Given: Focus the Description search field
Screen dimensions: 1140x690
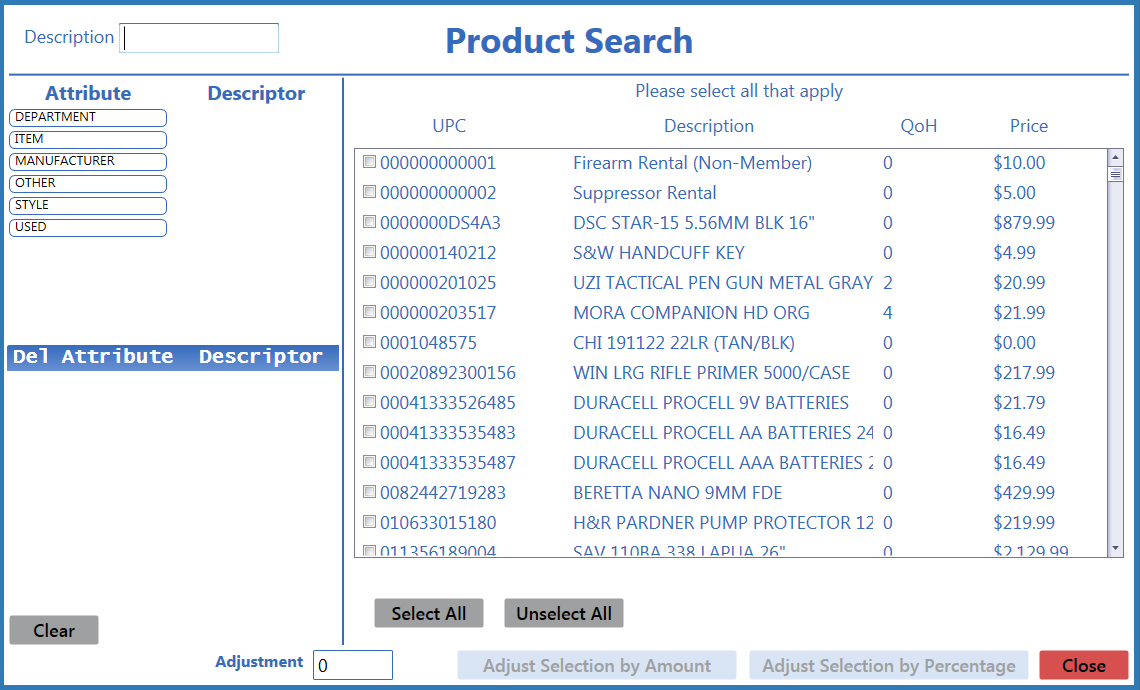Looking at the screenshot, I should click(199, 38).
